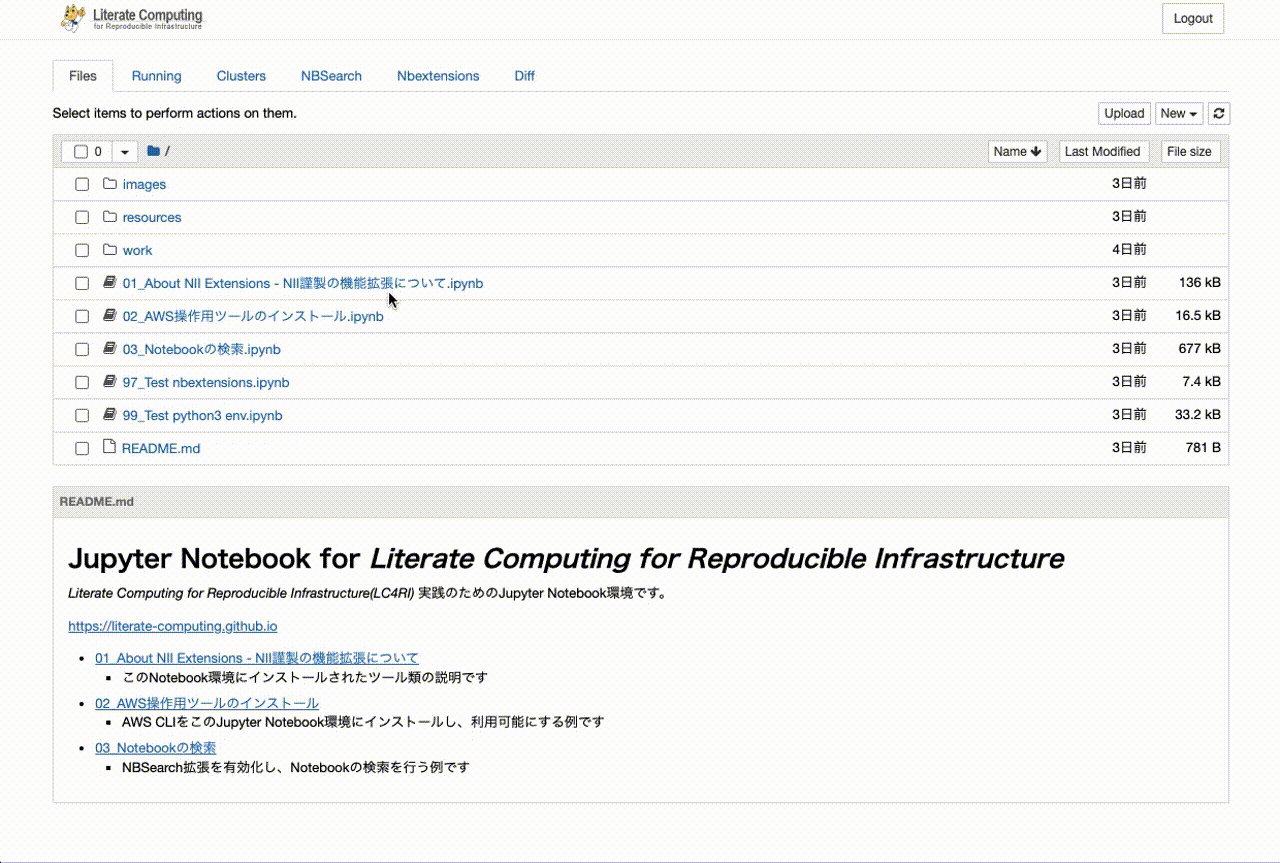Switch to the Diff tab
The width and height of the screenshot is (1280, 863).
524,76
